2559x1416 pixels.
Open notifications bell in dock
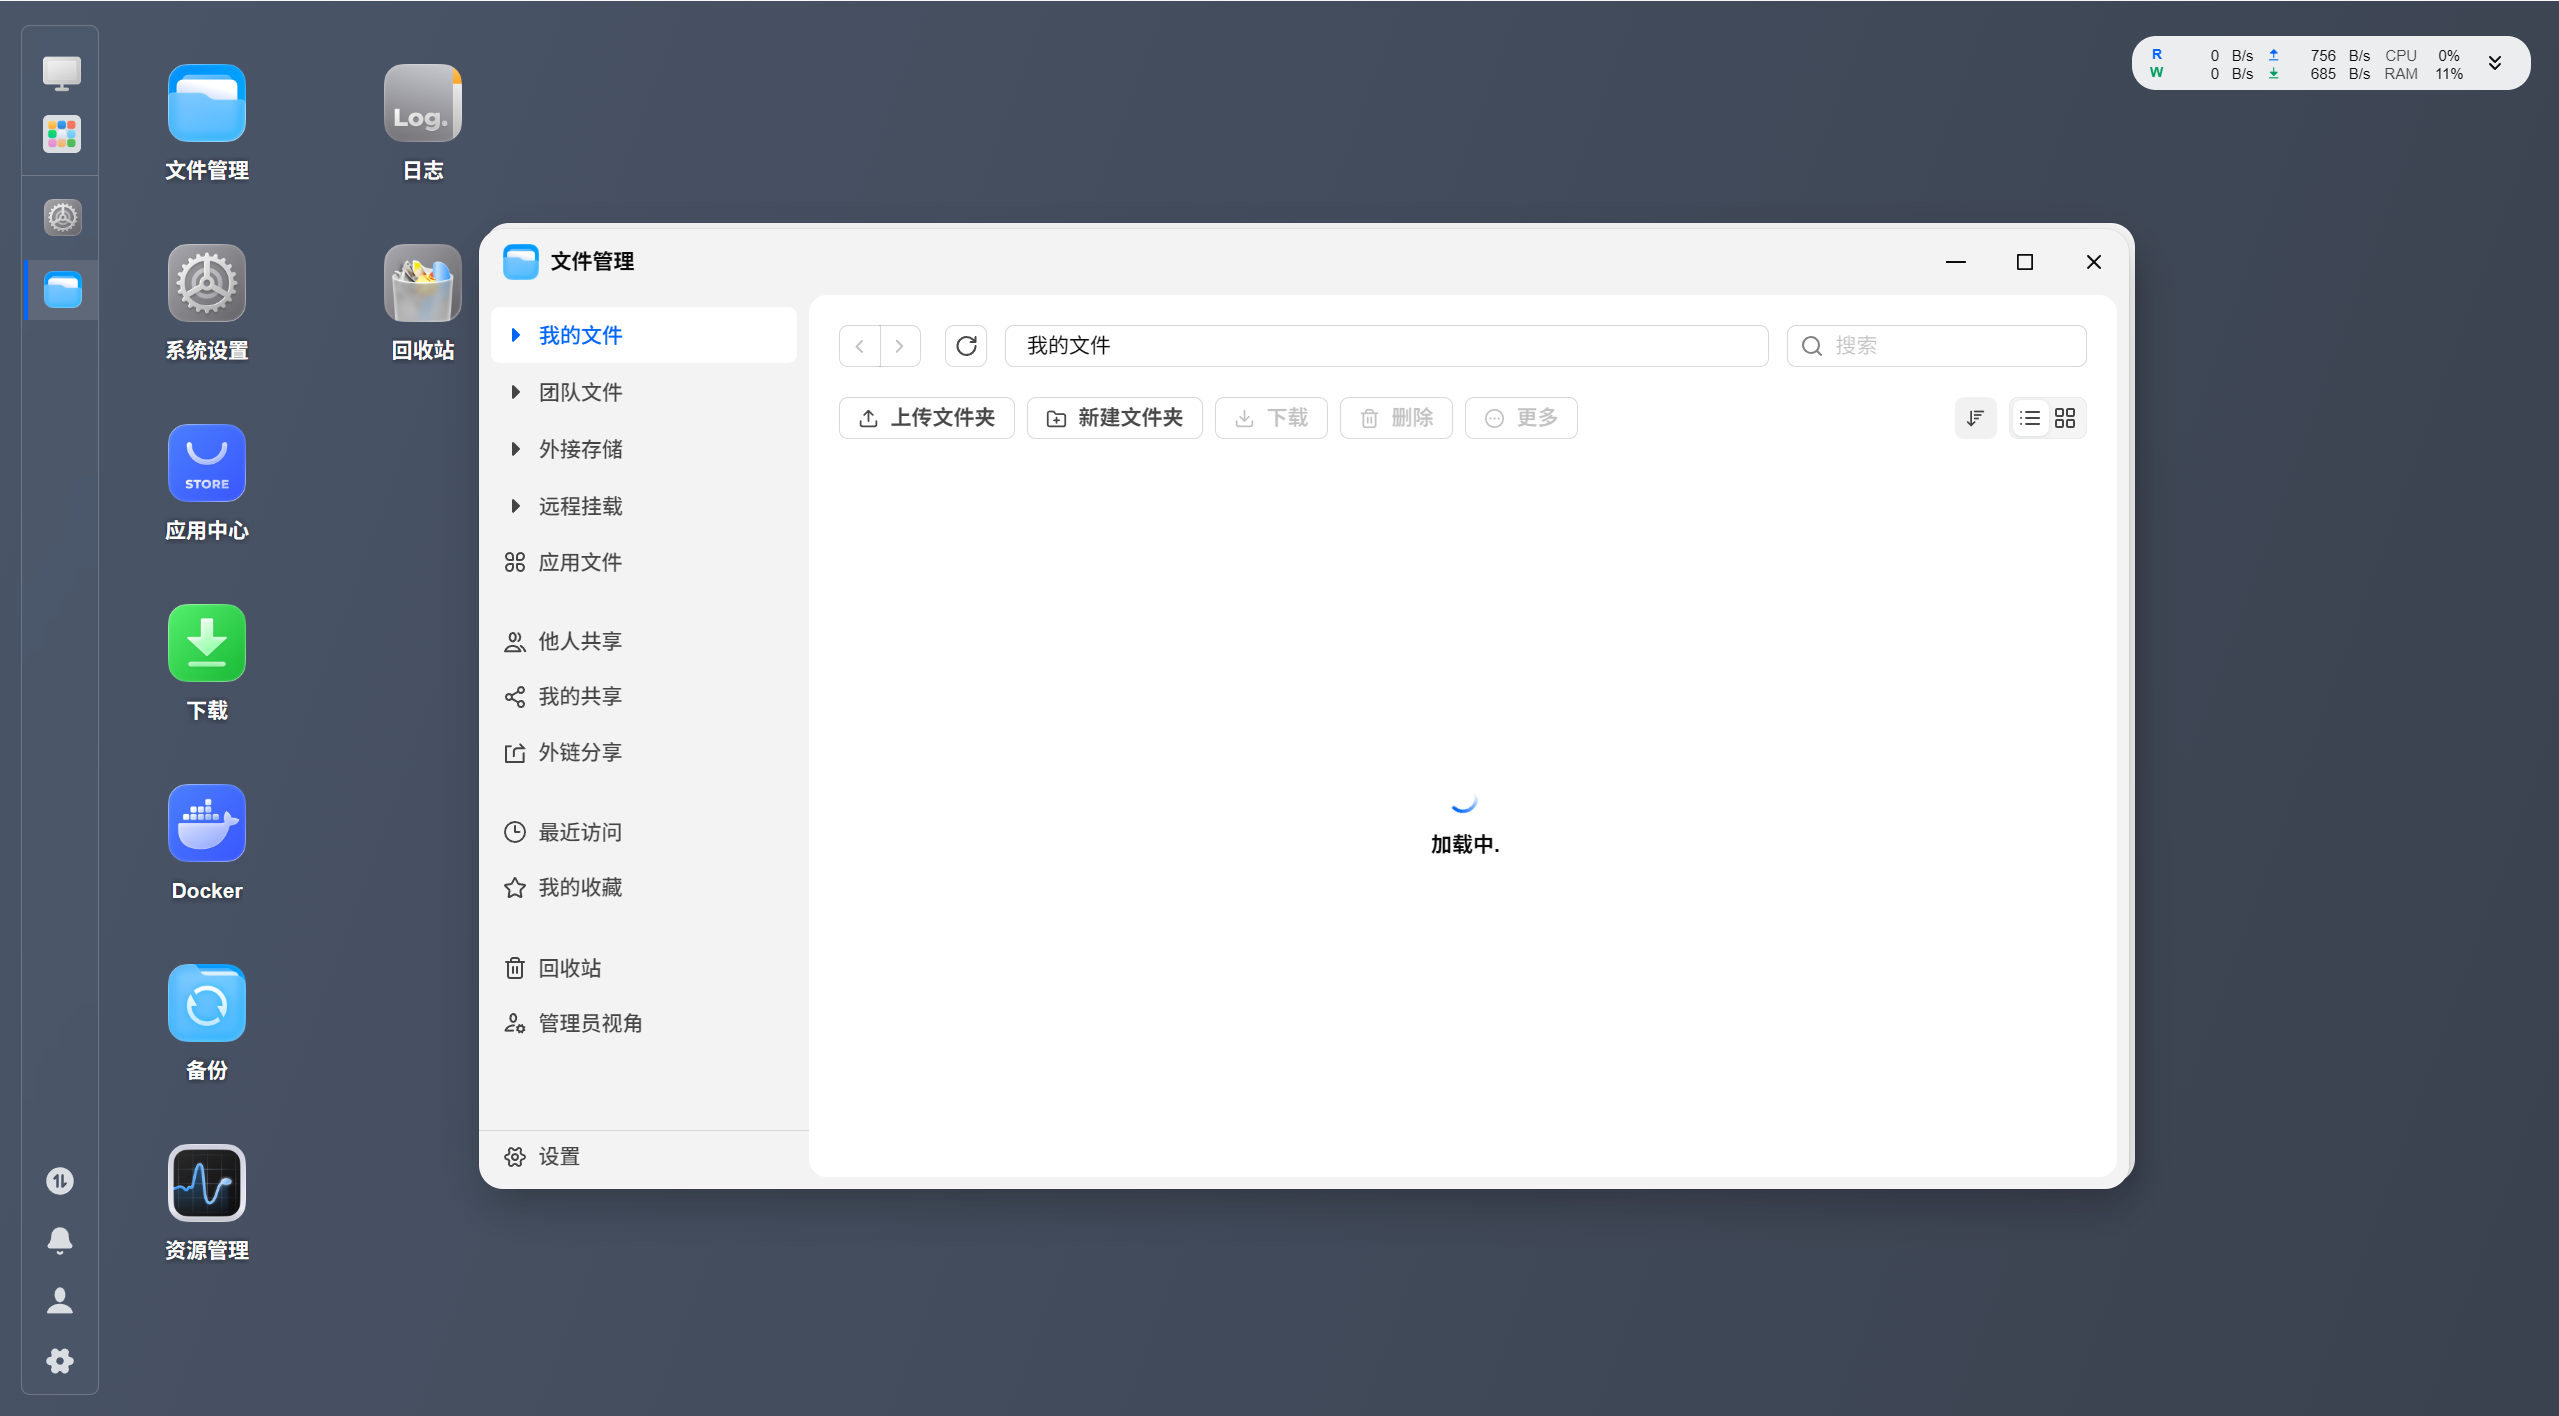click(60, 1241)
